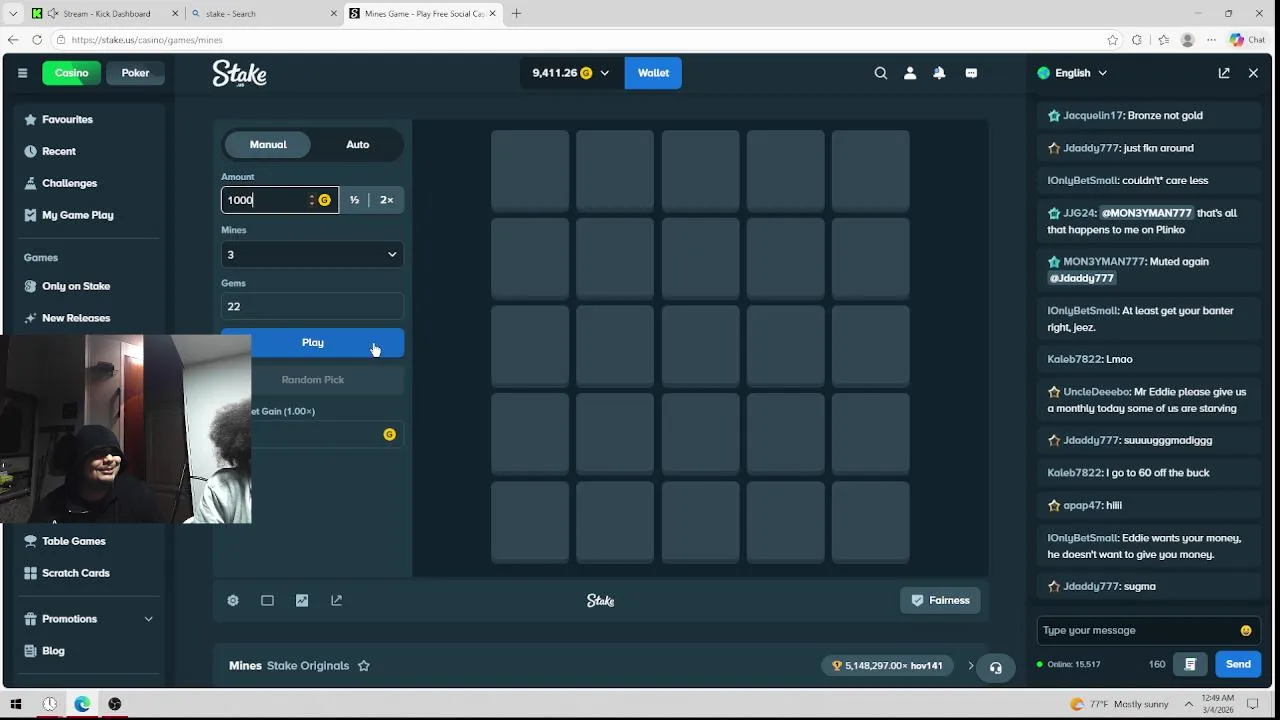Open game settings gear

[x=233, y=600]
